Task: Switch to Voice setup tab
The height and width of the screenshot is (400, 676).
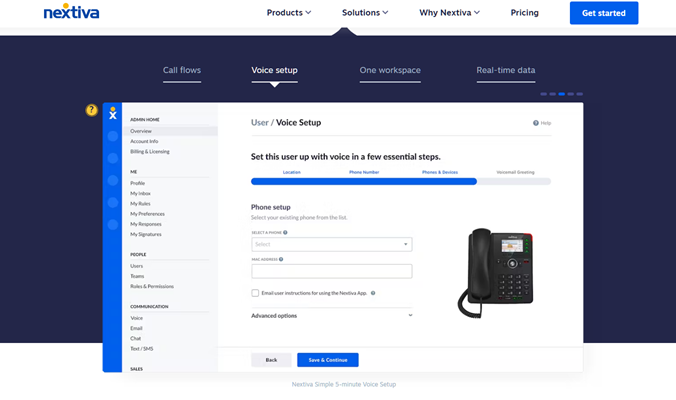Action: pyautogui.click(x=274, y=70)
